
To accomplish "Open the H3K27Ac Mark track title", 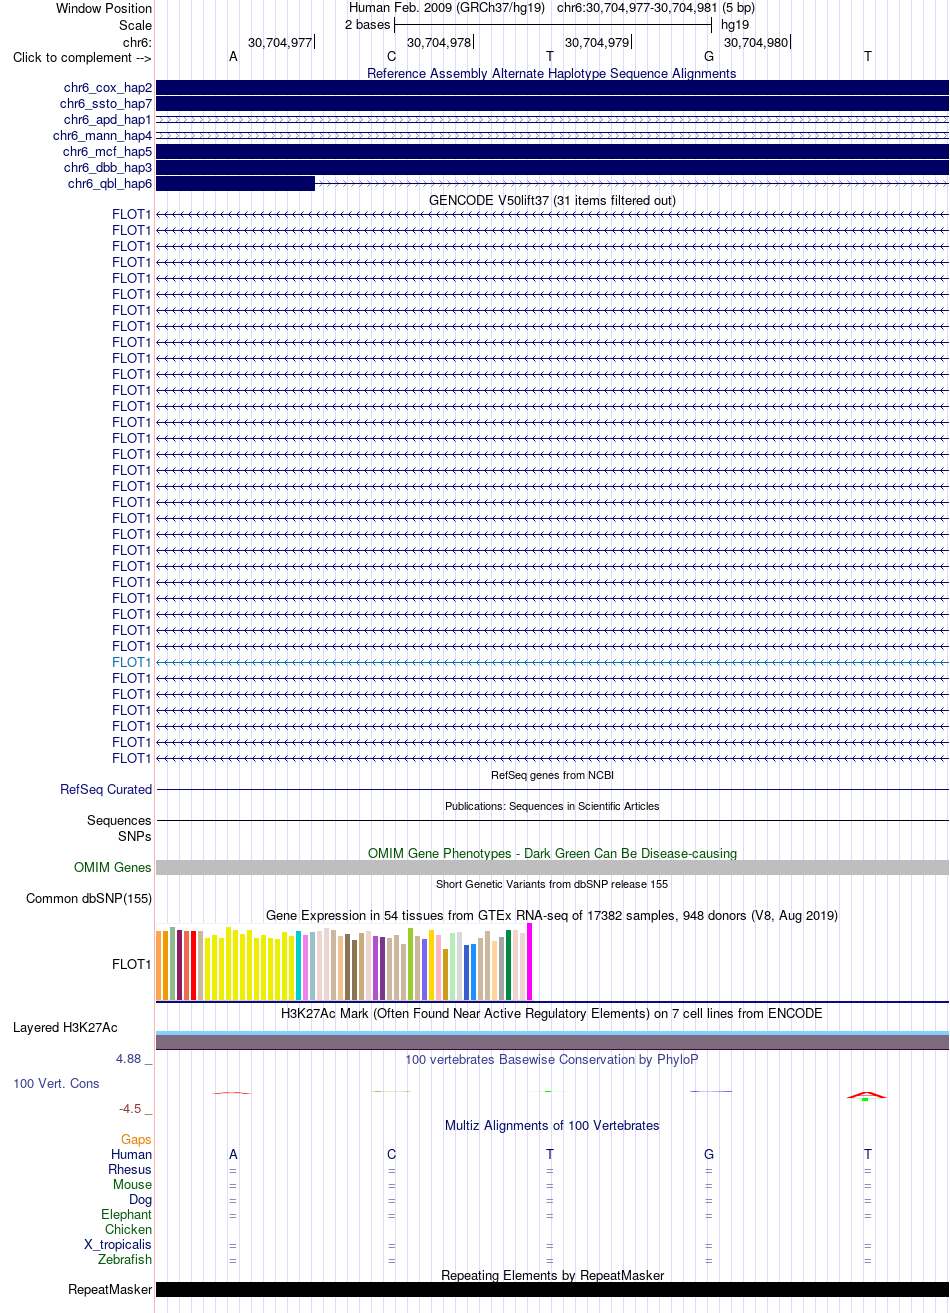I will pyautogui.click(x=552, y=1014).
